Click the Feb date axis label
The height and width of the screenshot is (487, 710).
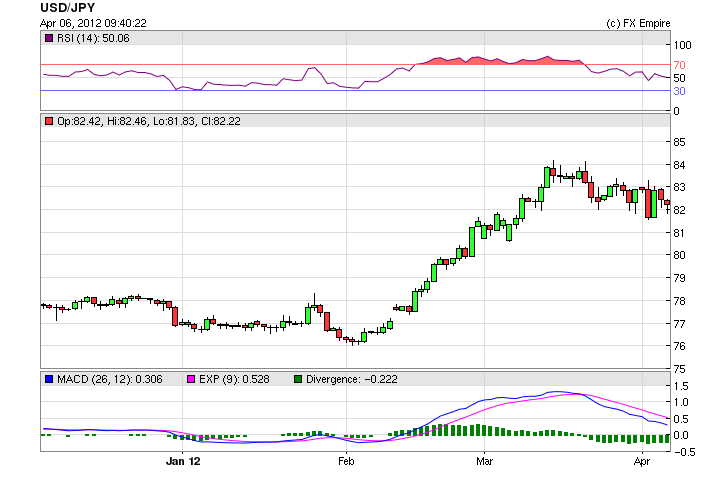(346, 463)
